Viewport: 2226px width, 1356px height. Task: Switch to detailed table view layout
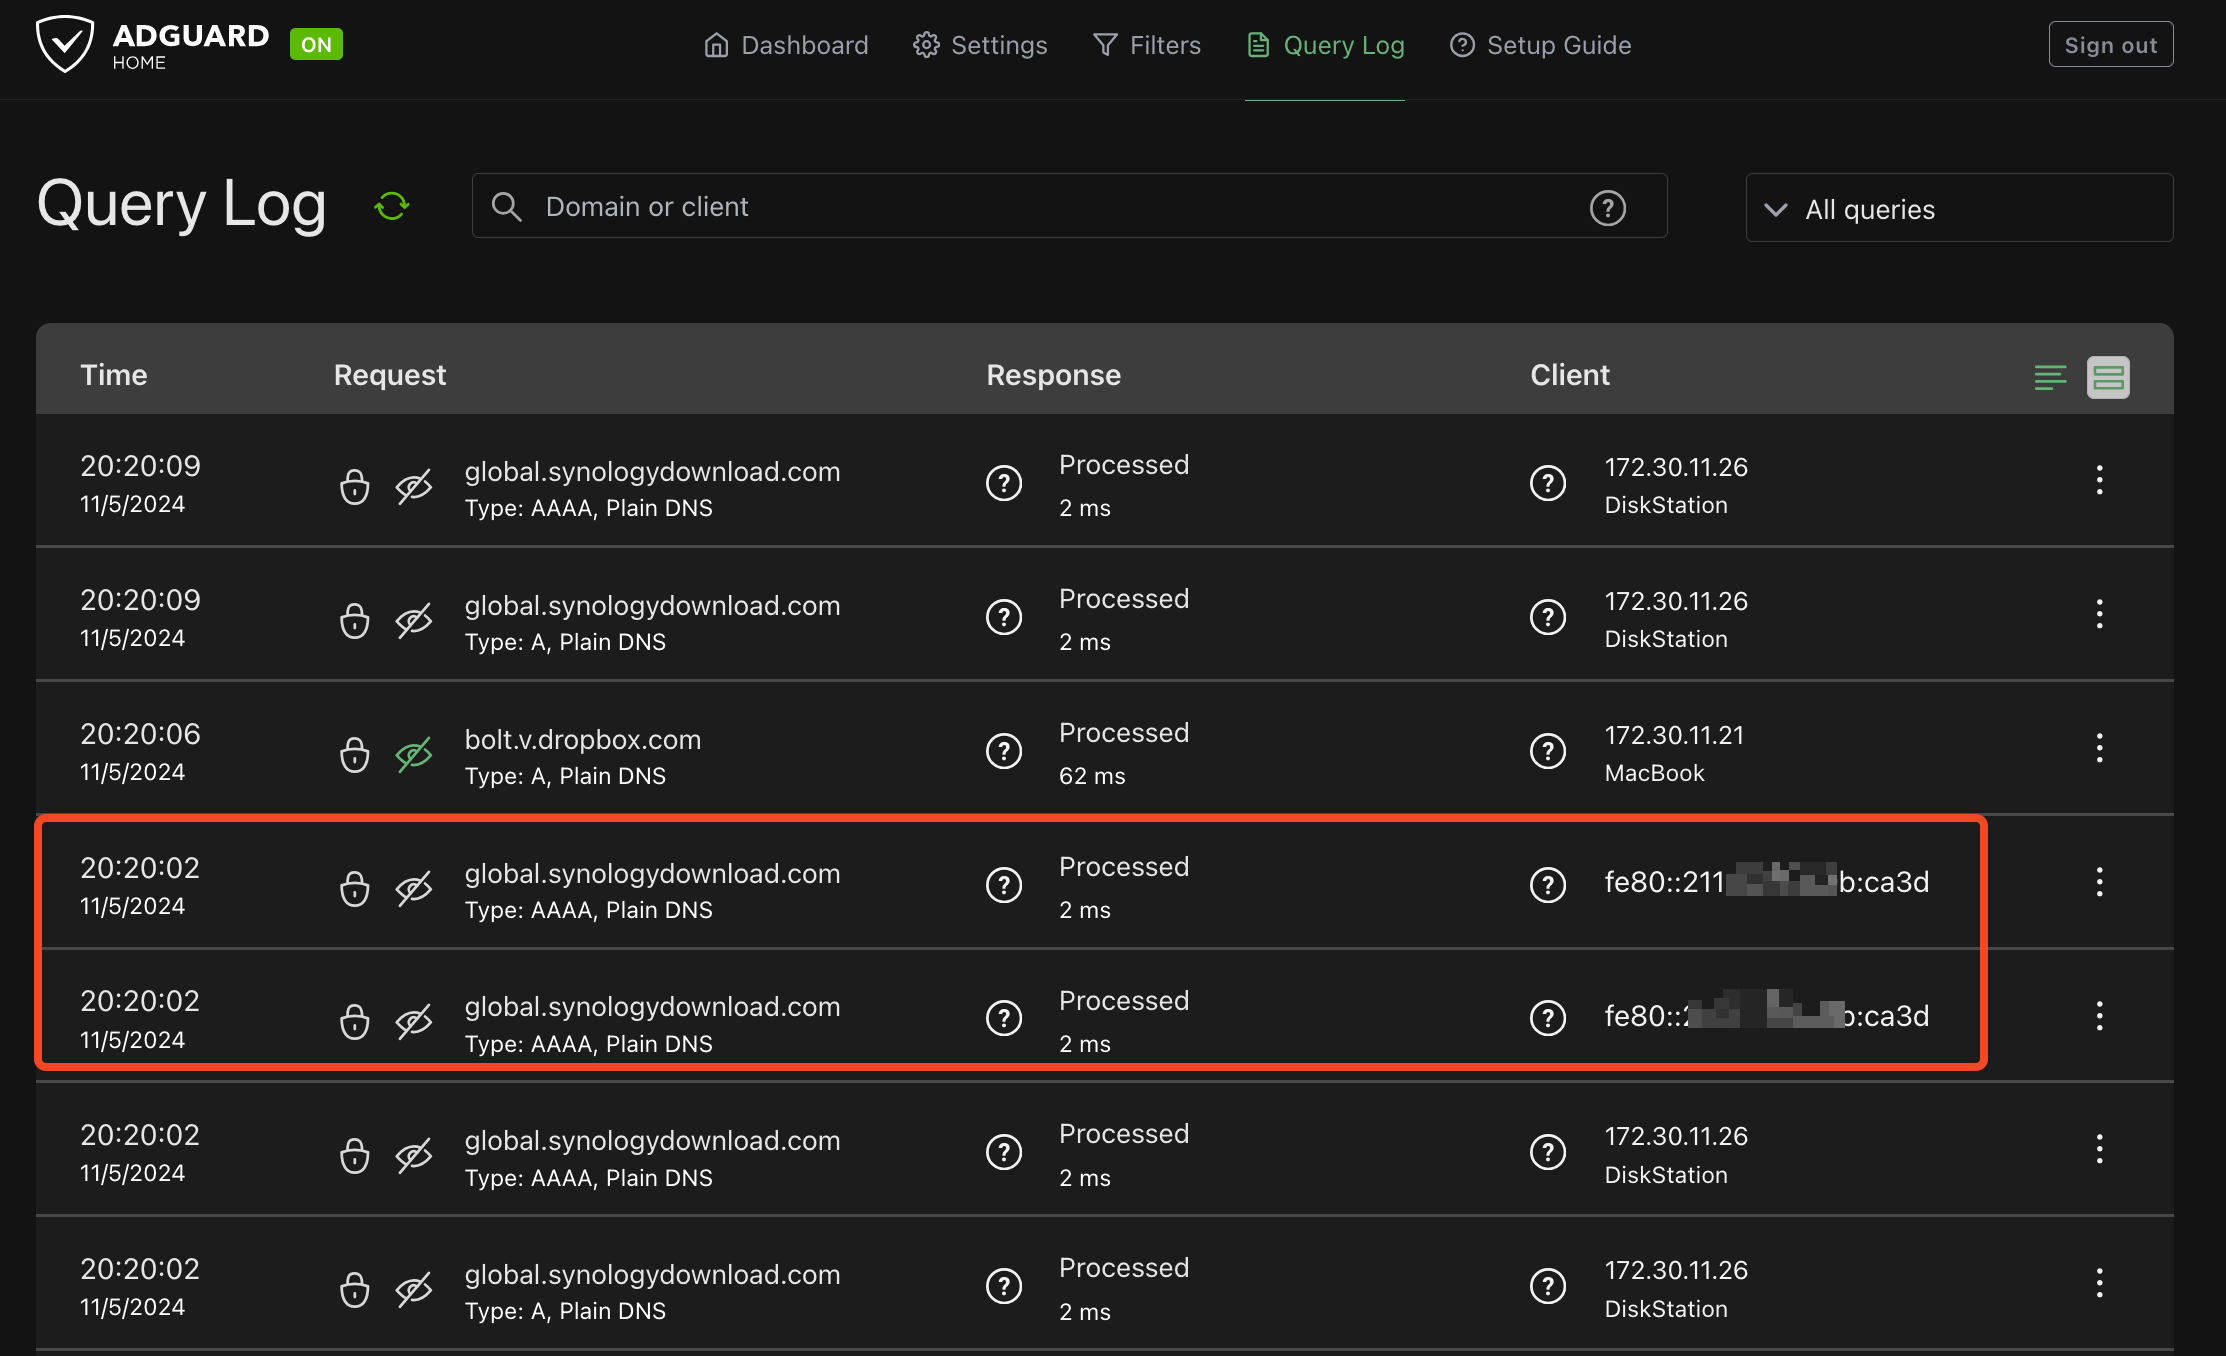click(x=2108, y=377)
